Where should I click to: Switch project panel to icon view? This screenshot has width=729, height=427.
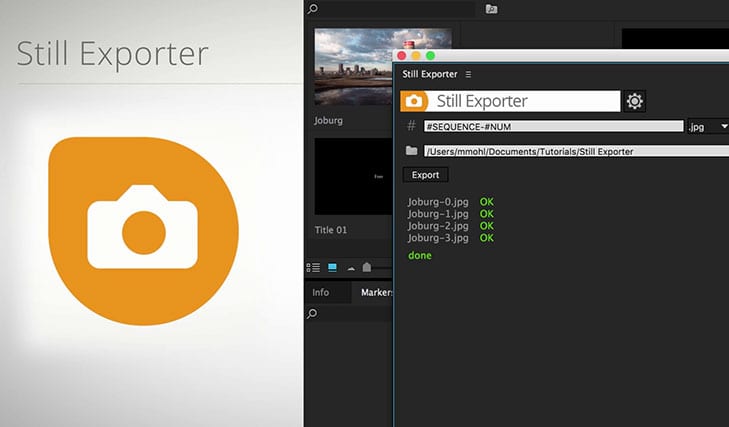(332, 268)
